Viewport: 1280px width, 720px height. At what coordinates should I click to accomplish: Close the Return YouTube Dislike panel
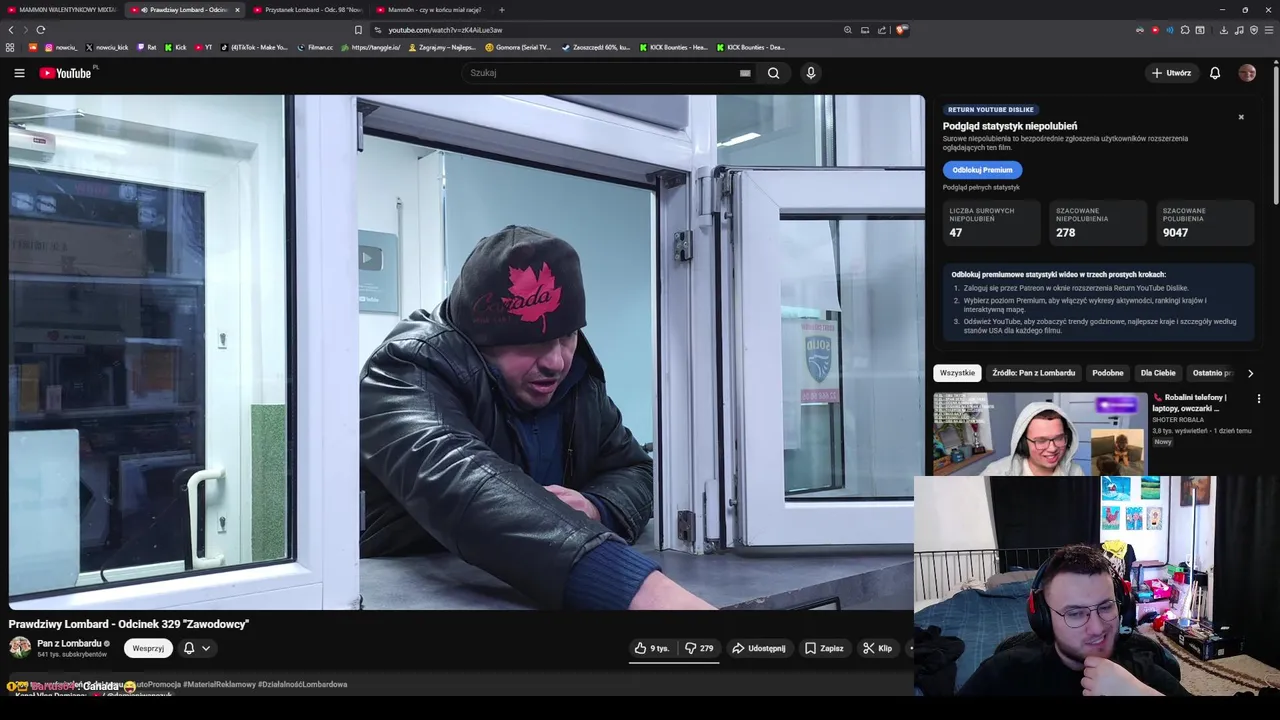click(1241, 117)
